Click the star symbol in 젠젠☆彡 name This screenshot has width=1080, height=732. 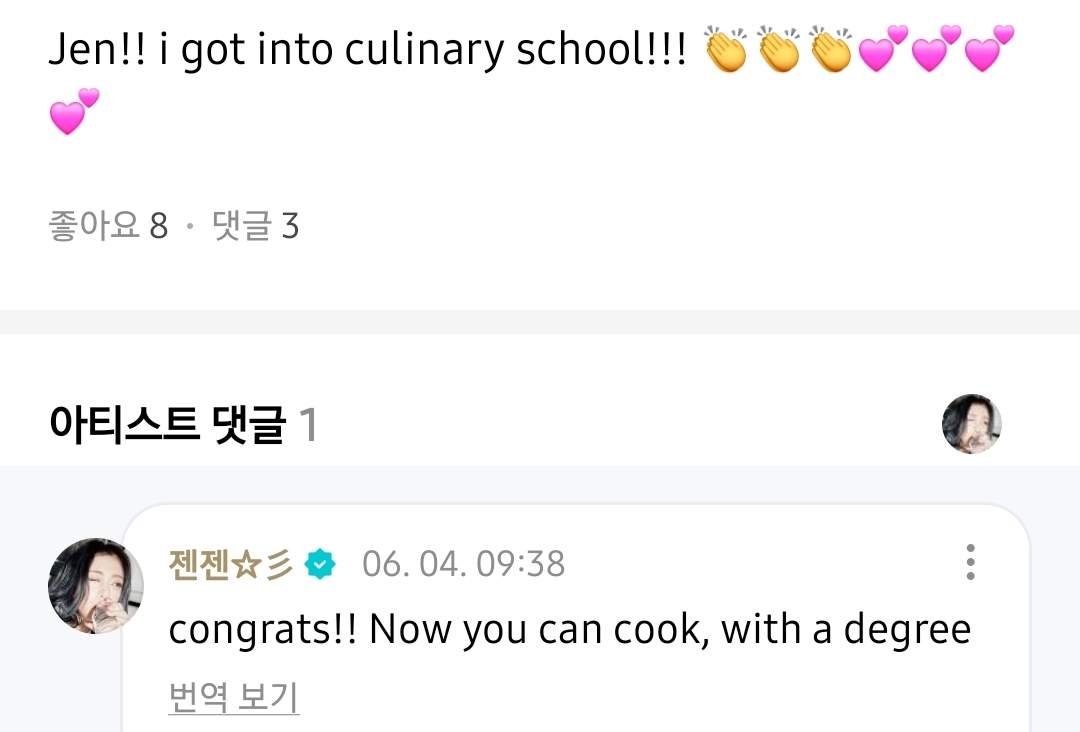246,564
